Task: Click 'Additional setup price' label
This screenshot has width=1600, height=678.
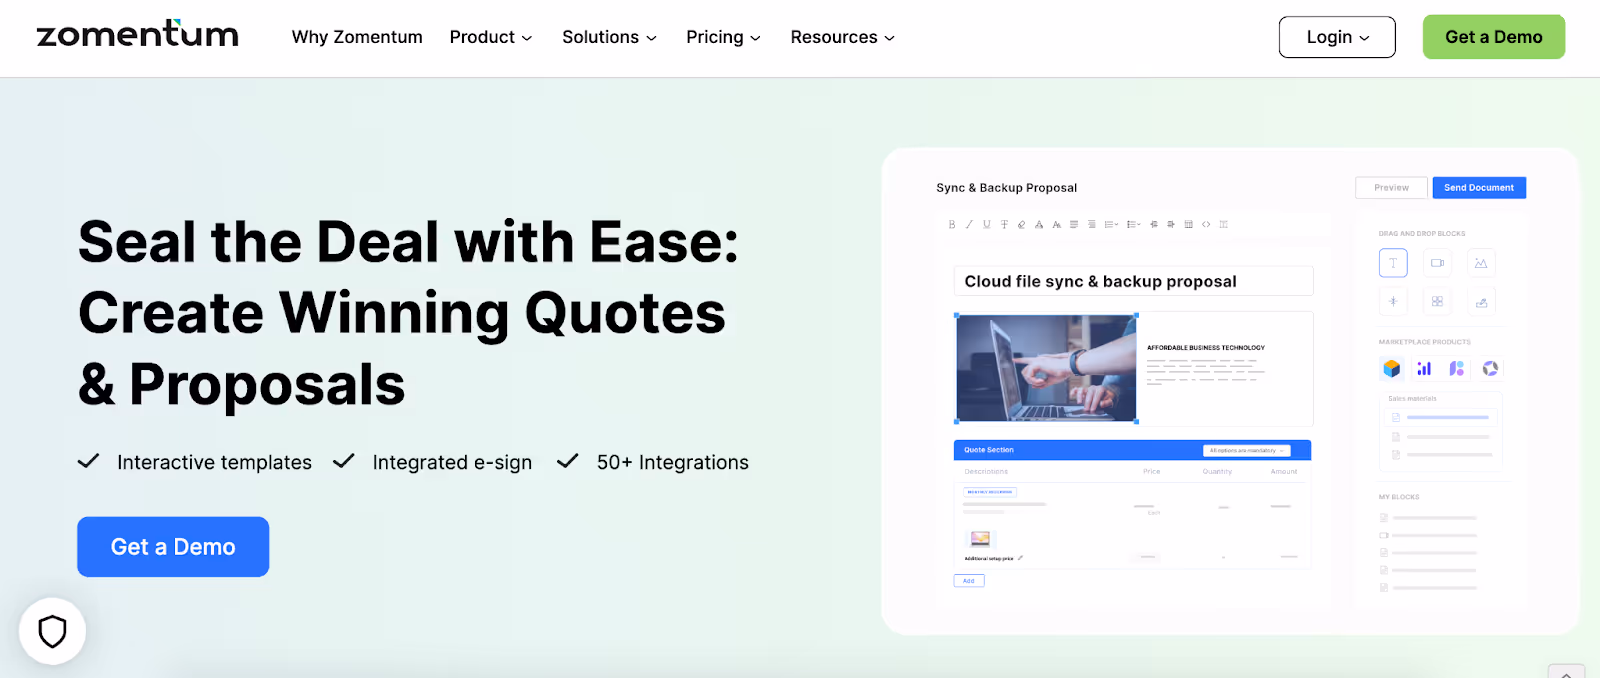Action: [x=989, y=558]
